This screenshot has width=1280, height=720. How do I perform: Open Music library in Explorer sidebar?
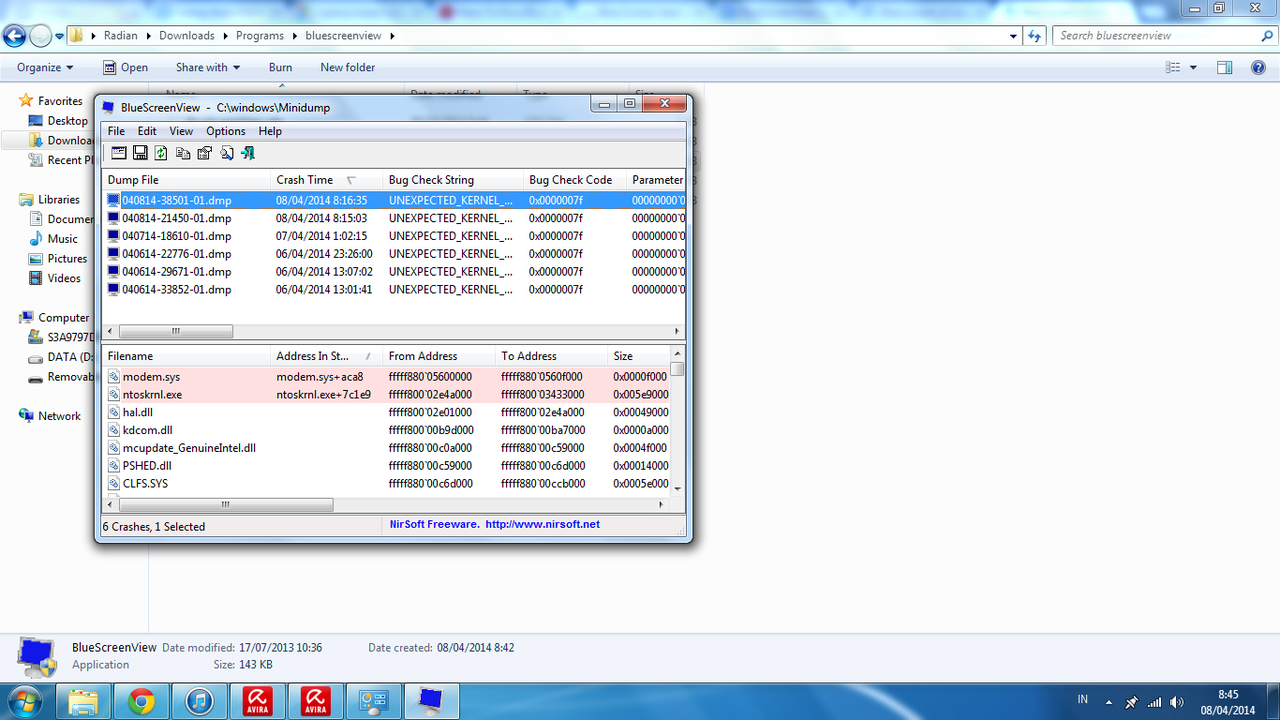[x=53, y=239]
